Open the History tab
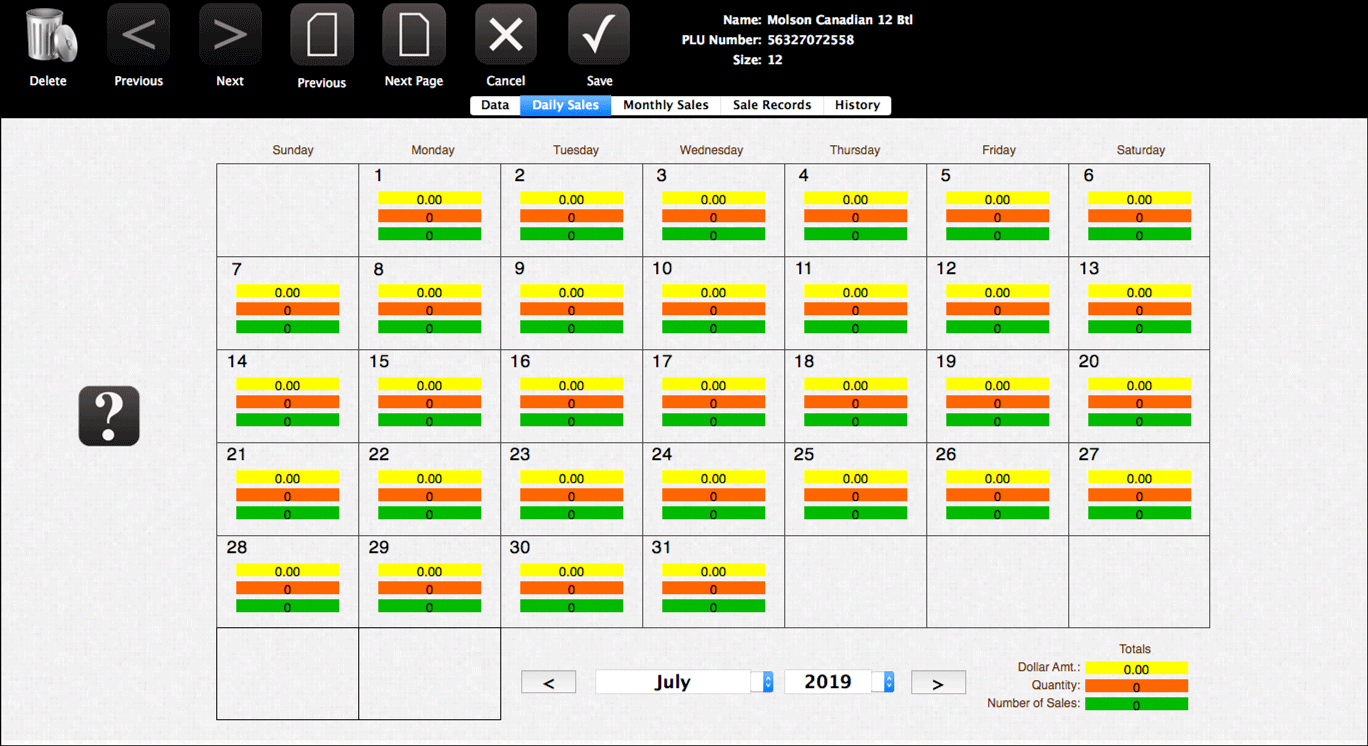1368x746 pixels. click(857, 105)
